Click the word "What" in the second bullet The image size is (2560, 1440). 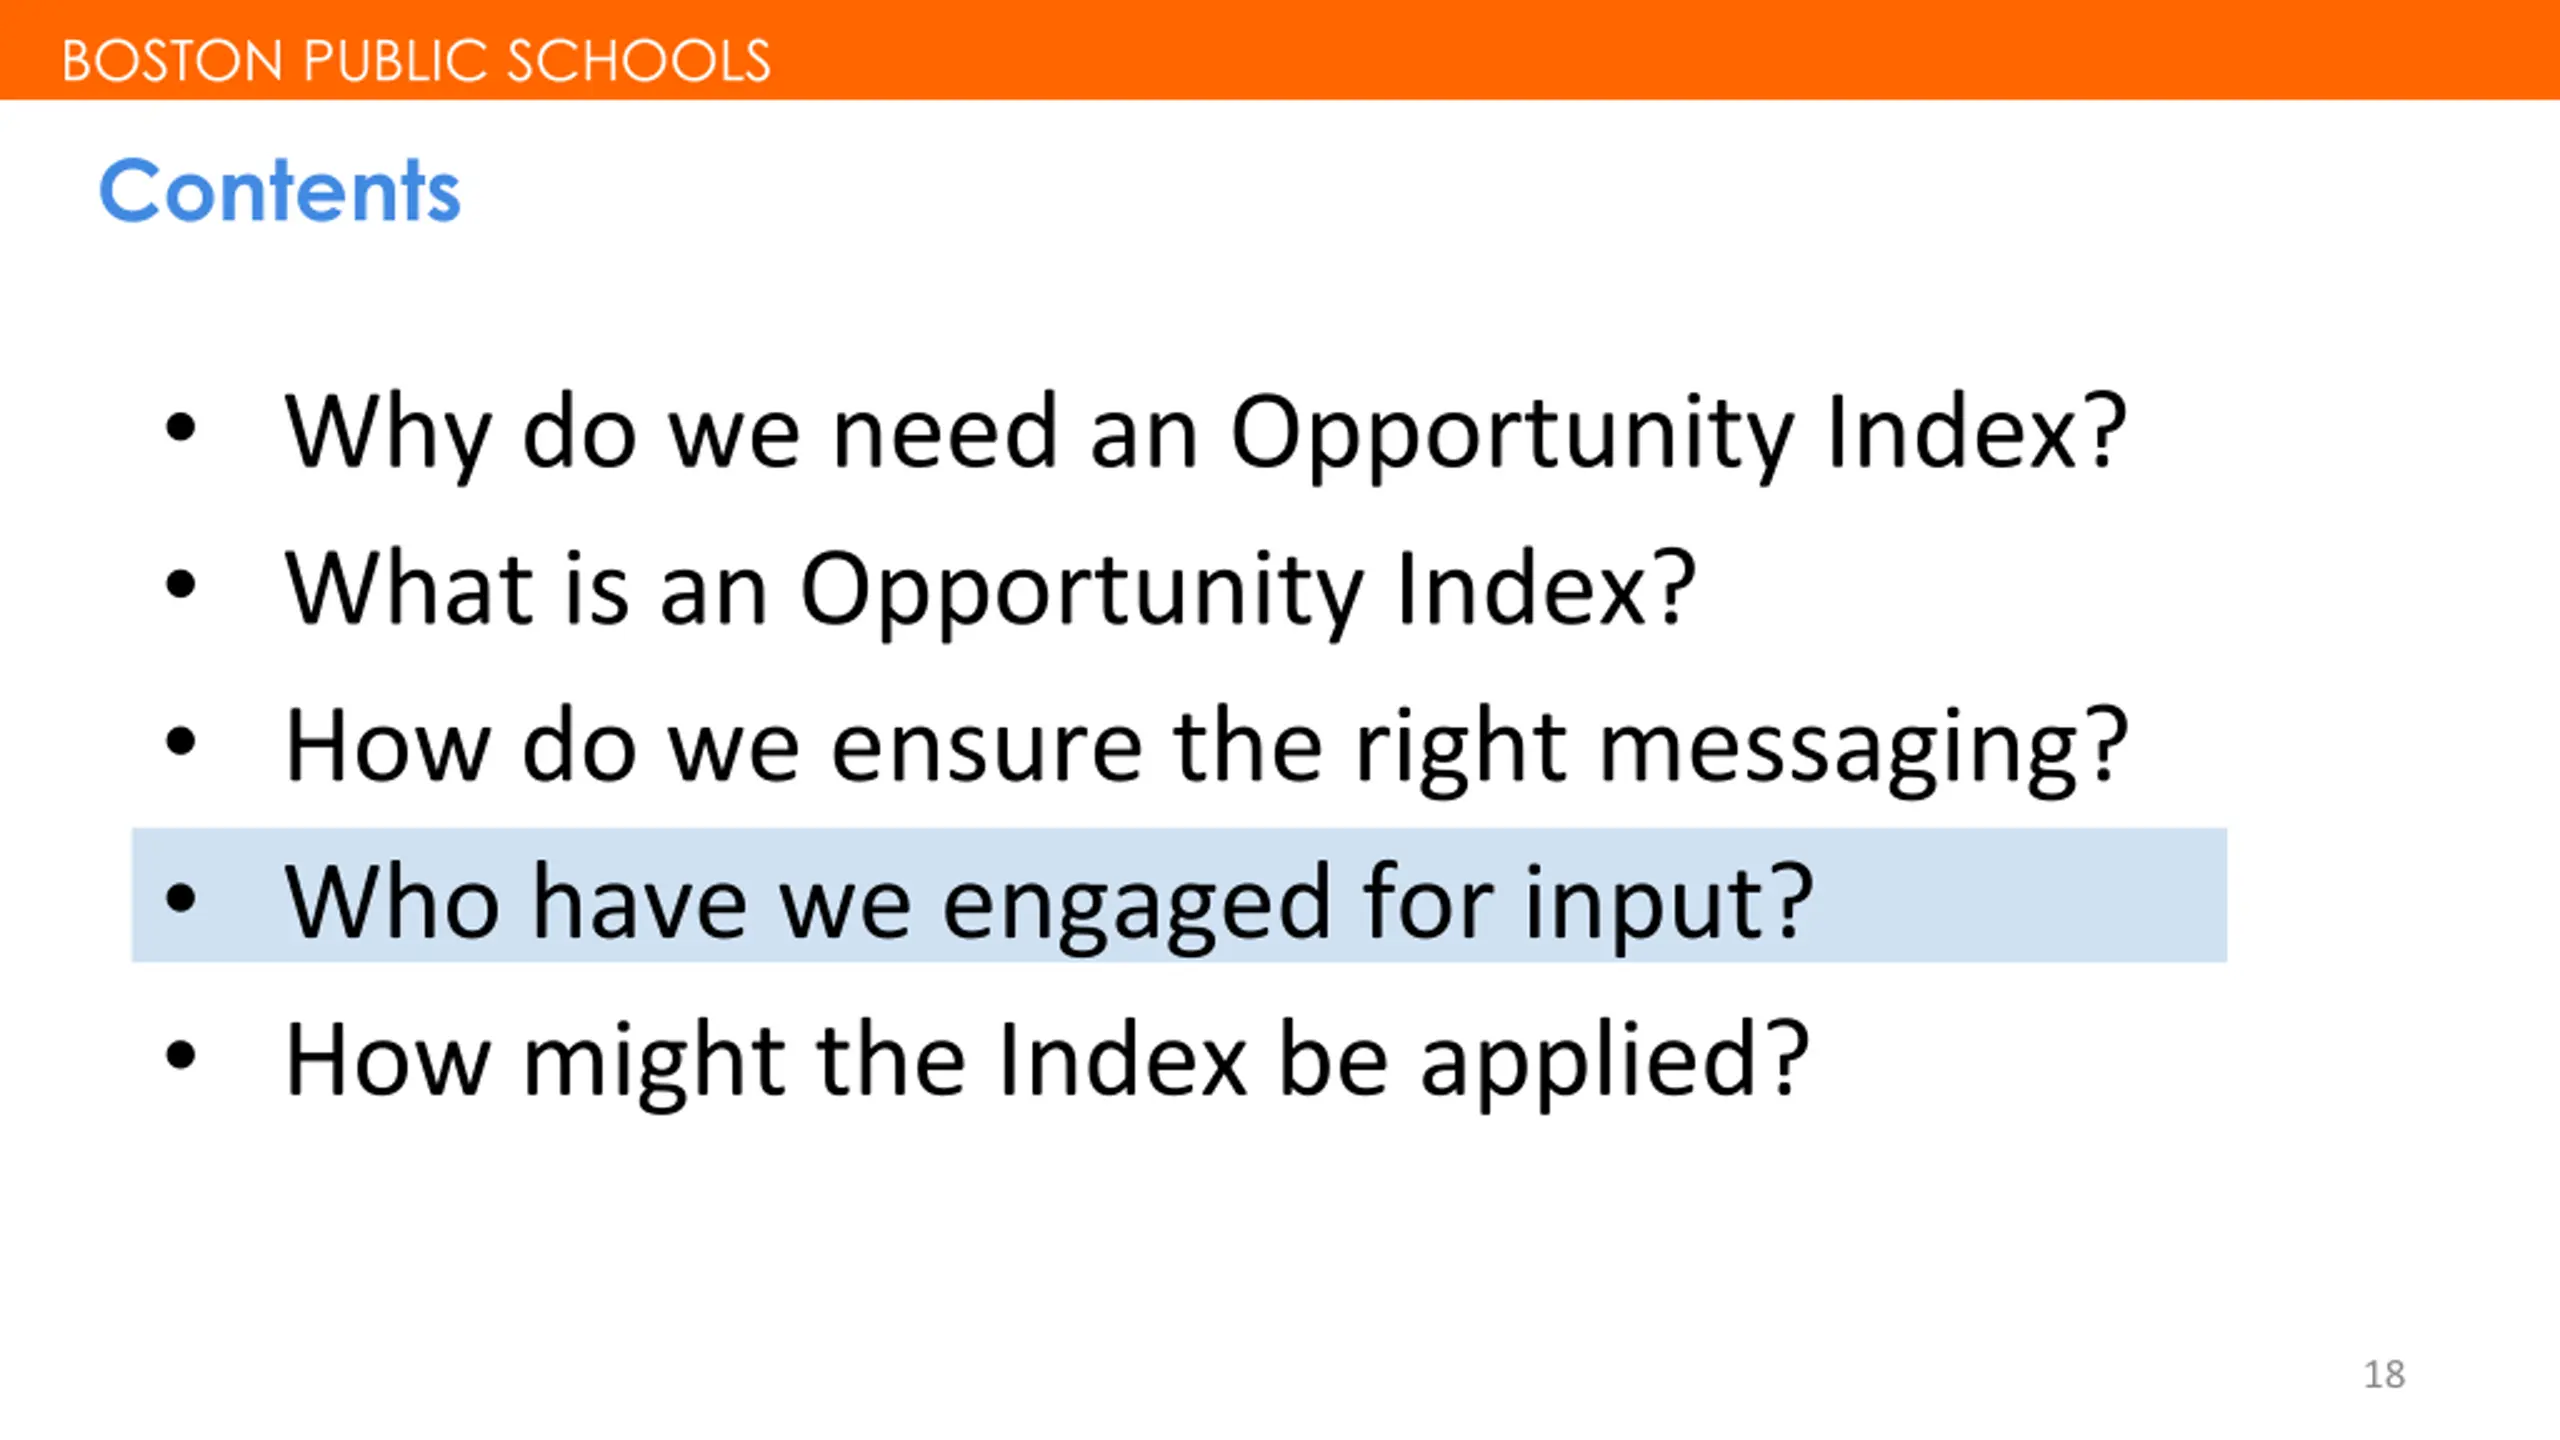click(410, 589)
